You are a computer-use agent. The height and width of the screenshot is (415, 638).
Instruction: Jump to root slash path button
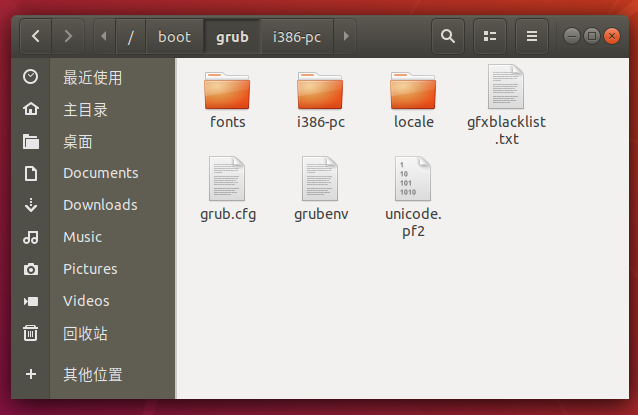[x=131, y=36]
